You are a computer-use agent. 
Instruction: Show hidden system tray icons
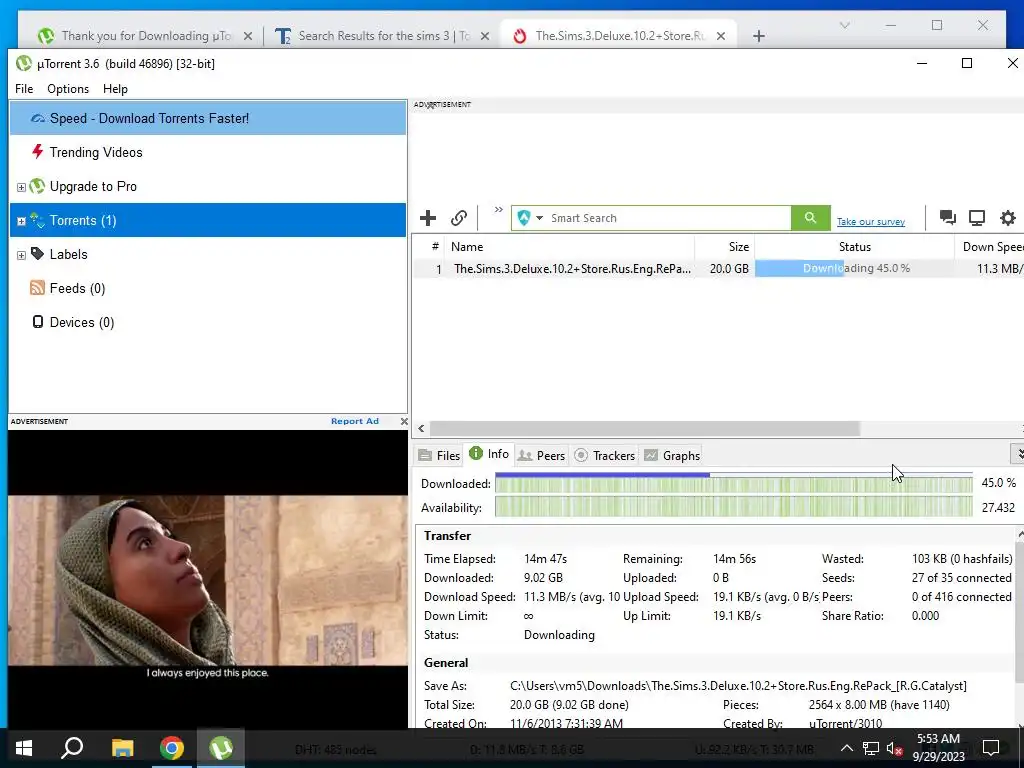click(846, 748)
